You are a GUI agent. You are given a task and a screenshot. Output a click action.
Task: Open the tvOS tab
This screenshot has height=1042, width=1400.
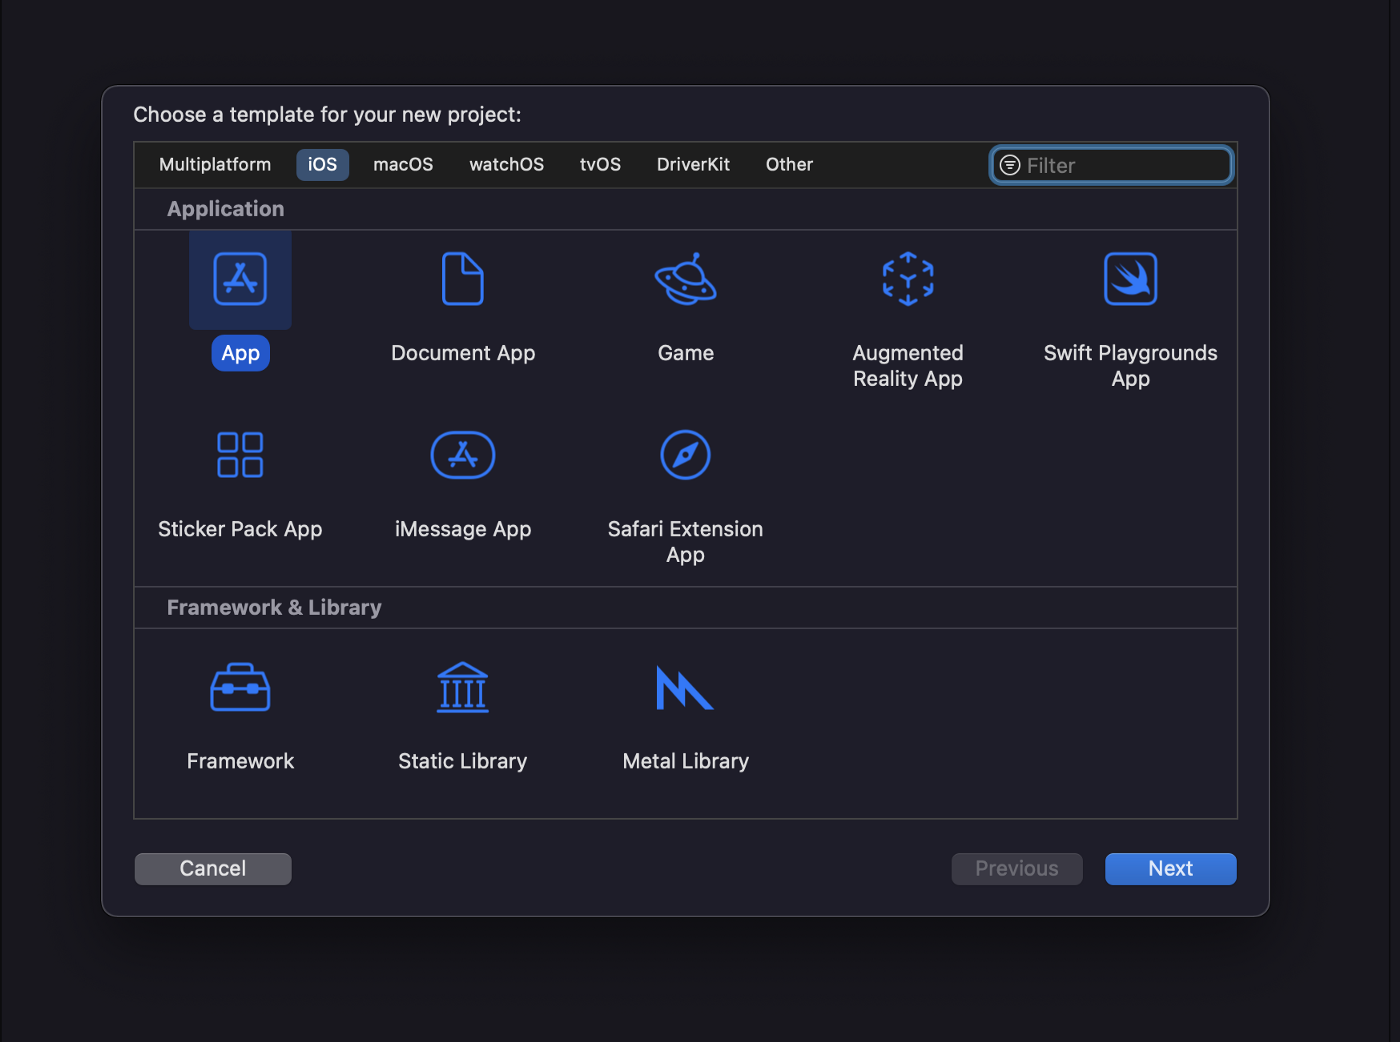coord(600,165)
